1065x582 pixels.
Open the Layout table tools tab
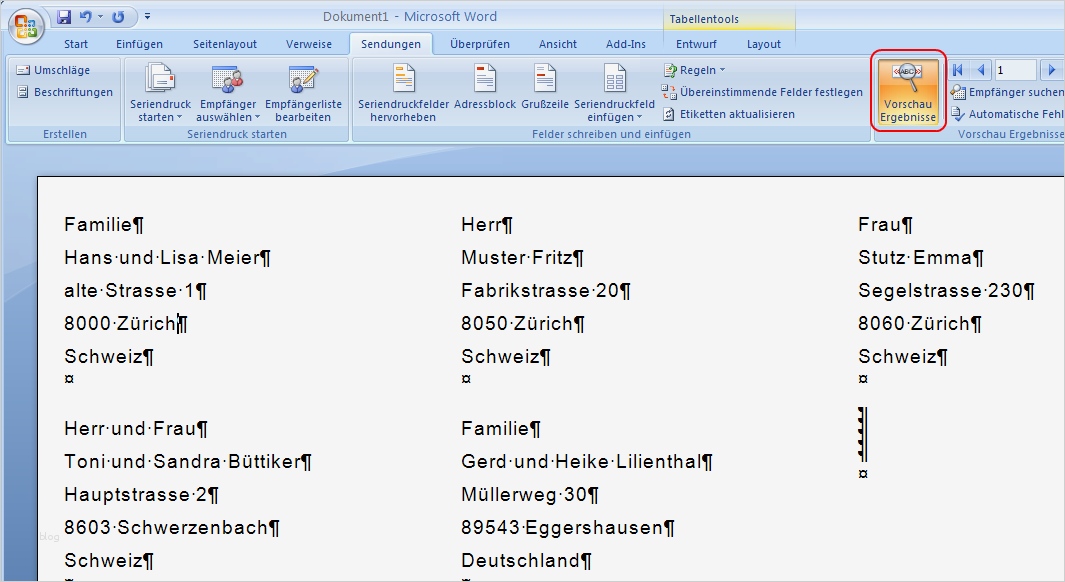(763, 44)
